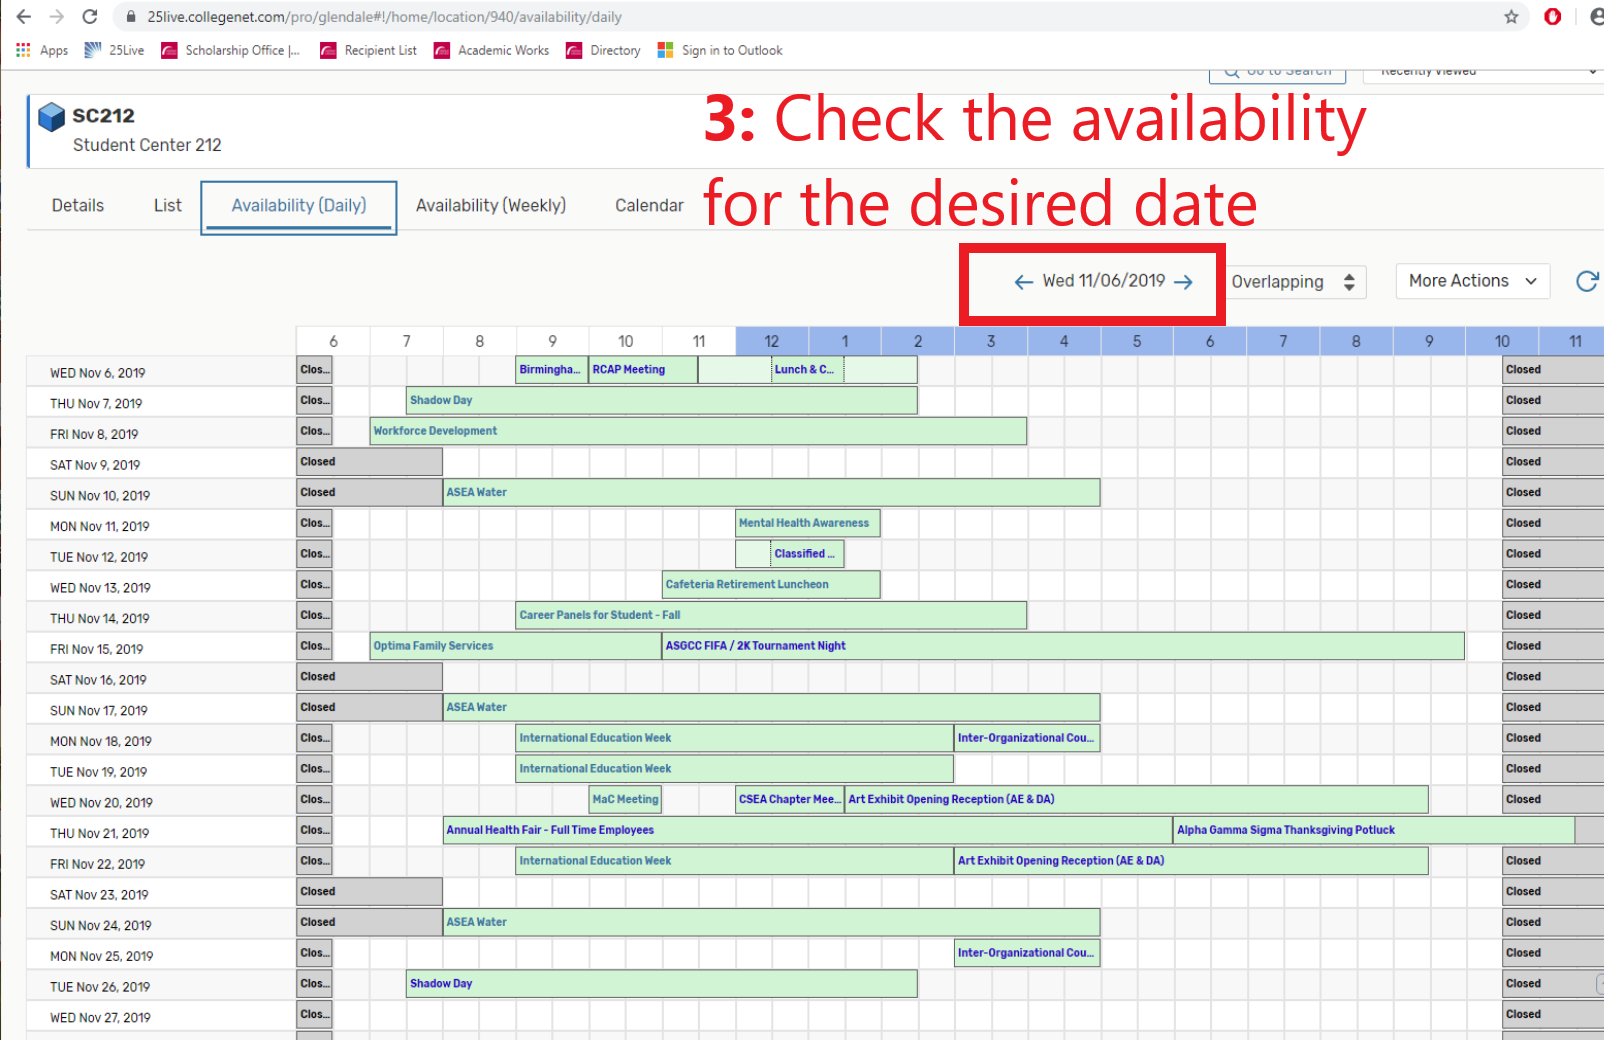The image size is (1604, 1040).
Task: Open Academic Works bookmark
Action: [491, 50]
